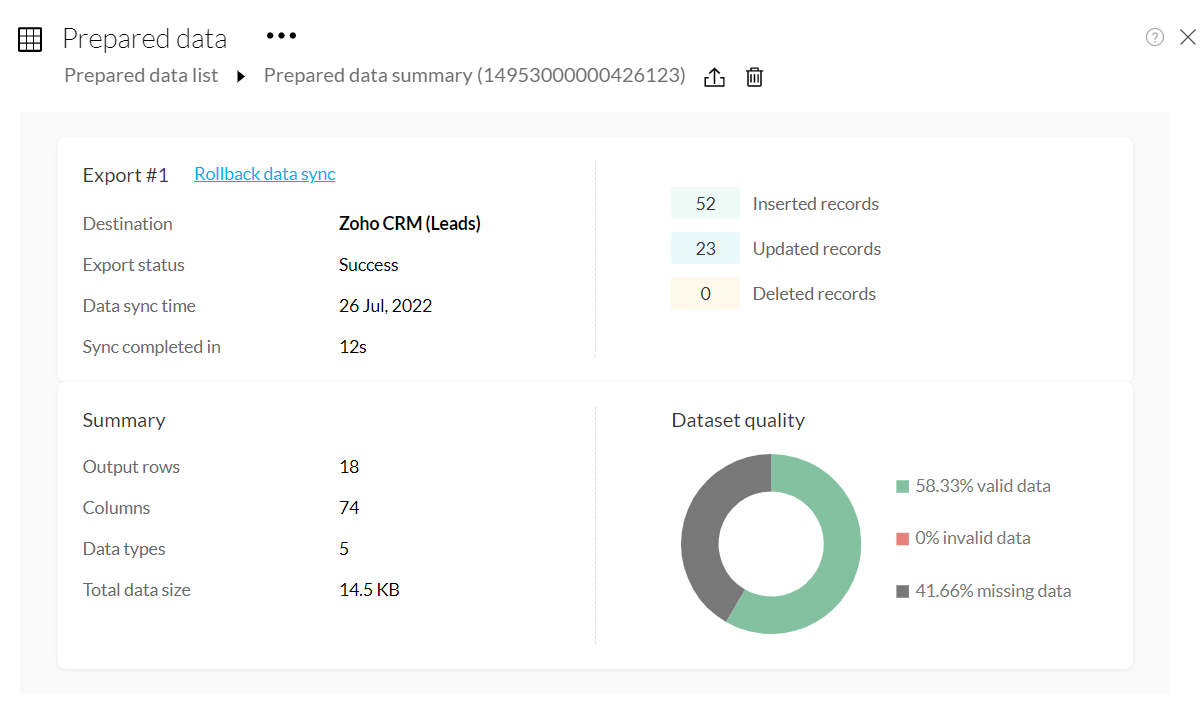Click the 0 deleted records badge
The height and width of the screenshot is (720, 1204).
click(x=705, y=293)
